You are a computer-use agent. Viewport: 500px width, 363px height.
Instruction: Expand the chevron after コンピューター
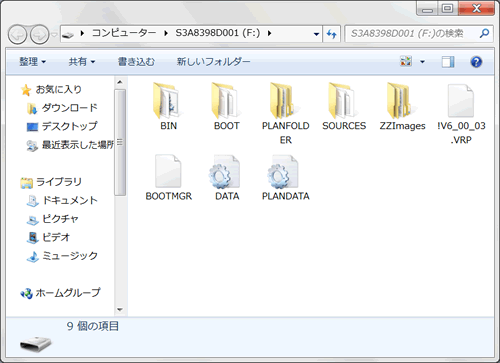tap(166, 33)
